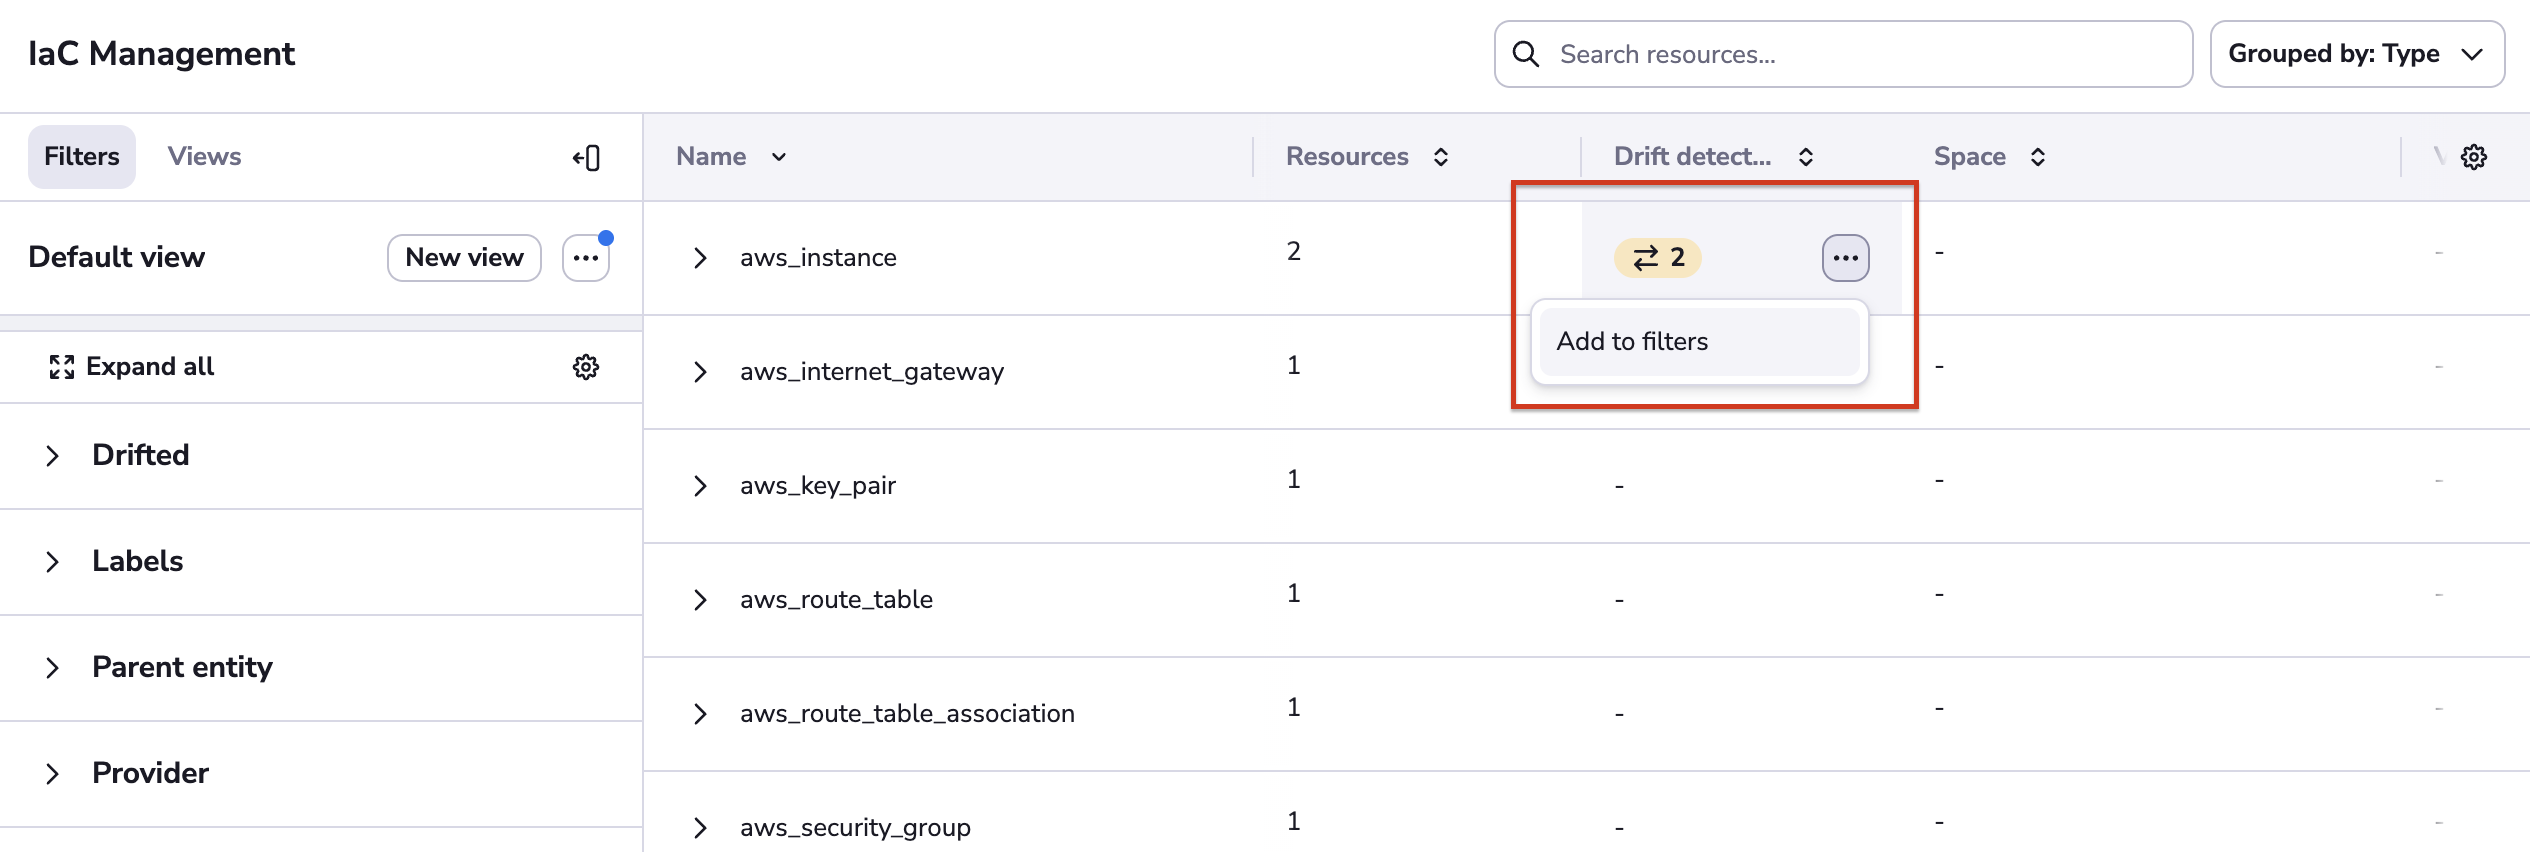Expand the Provider filter section

click(53, 774)
